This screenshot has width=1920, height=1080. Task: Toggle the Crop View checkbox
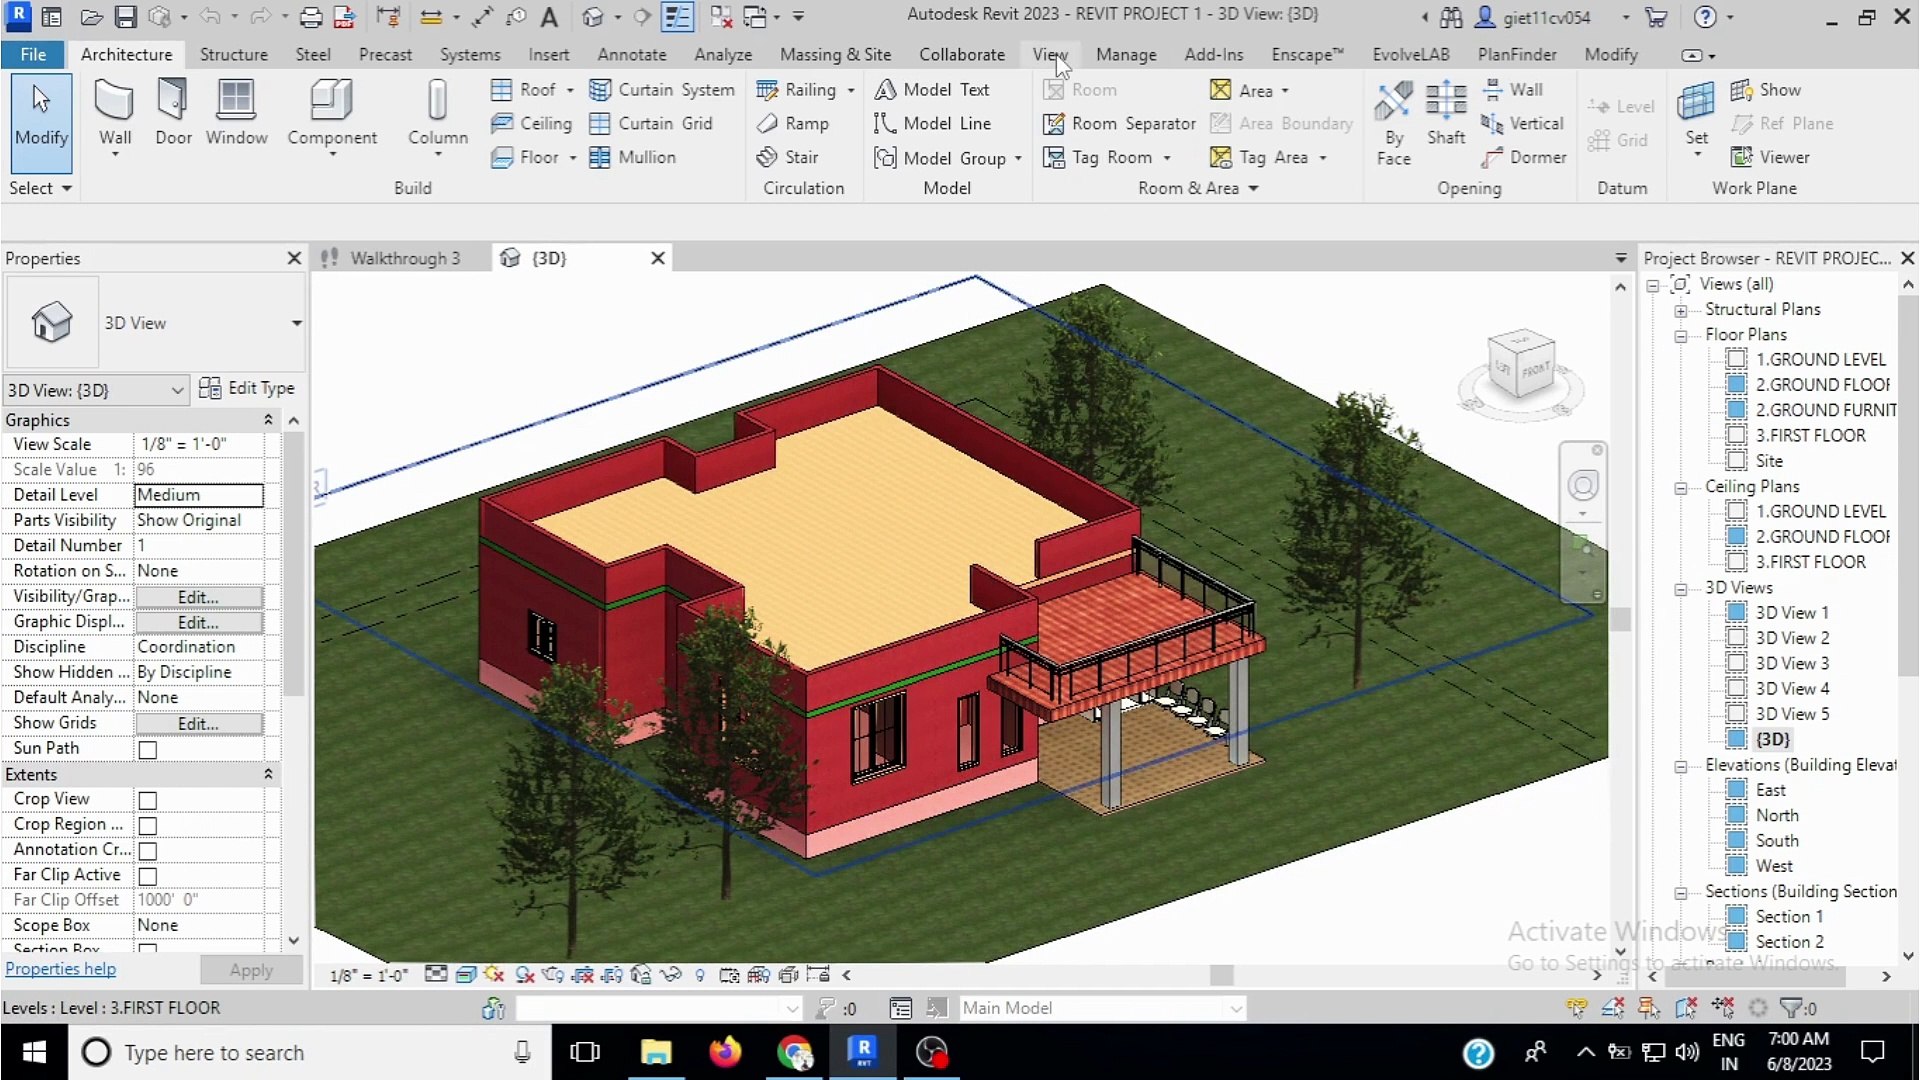click(x=148, y=800)
